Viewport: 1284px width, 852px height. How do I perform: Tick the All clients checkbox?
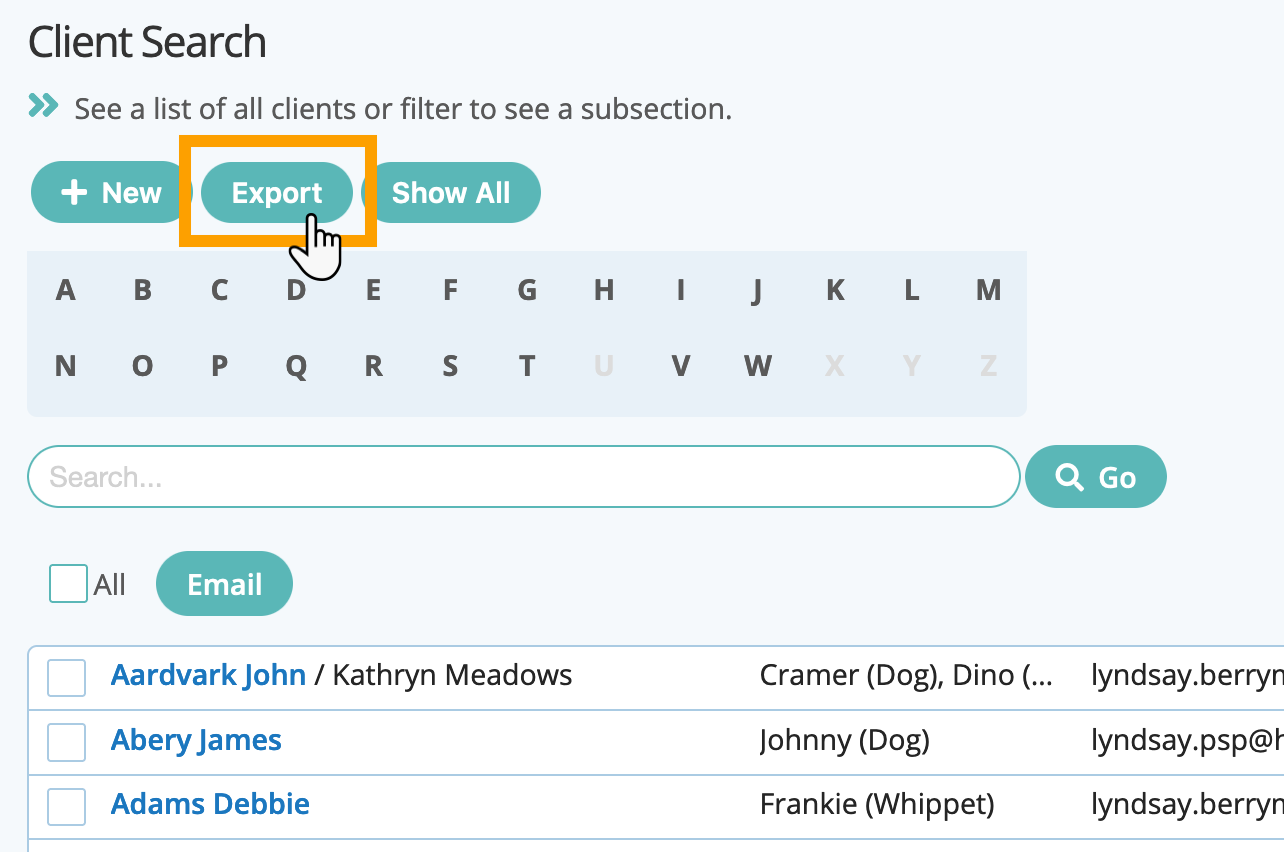[68, 584]
